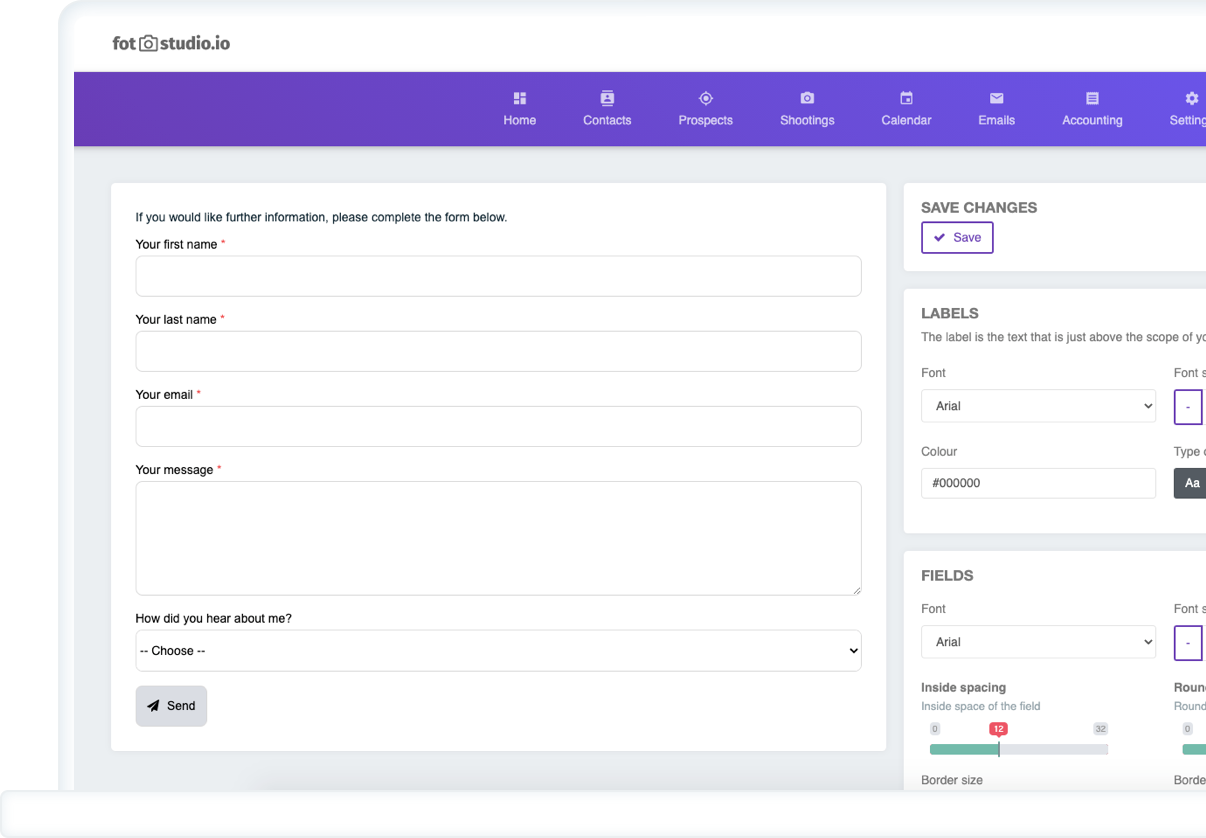Click the Send button below the form
1206x838 pixels.
[x=171, y=706]
